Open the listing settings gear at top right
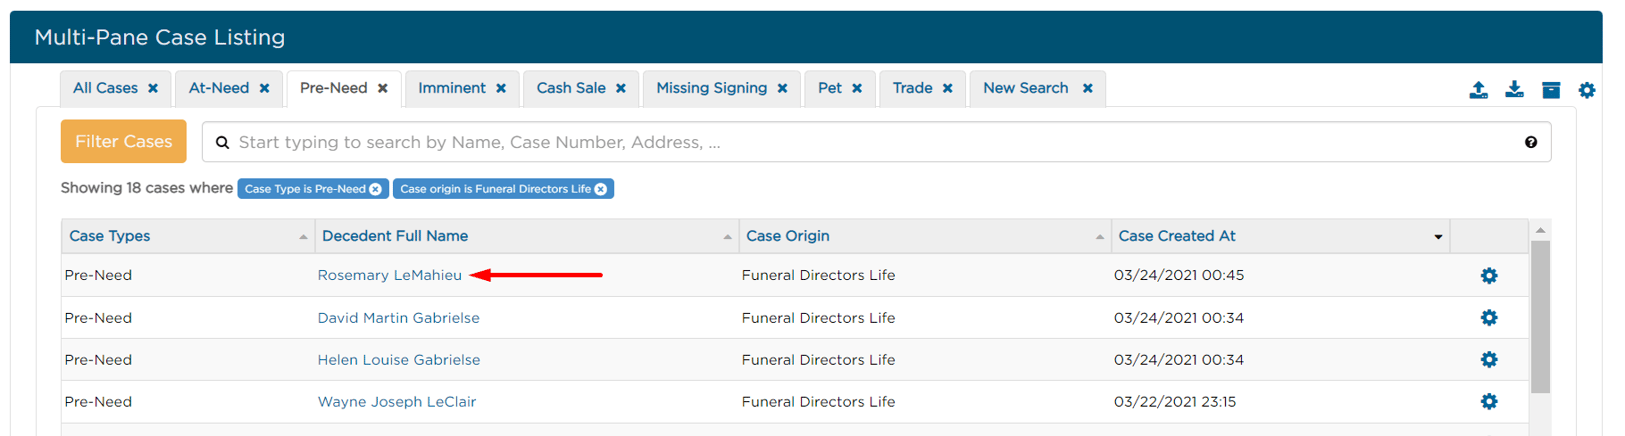 [1587, 90]
